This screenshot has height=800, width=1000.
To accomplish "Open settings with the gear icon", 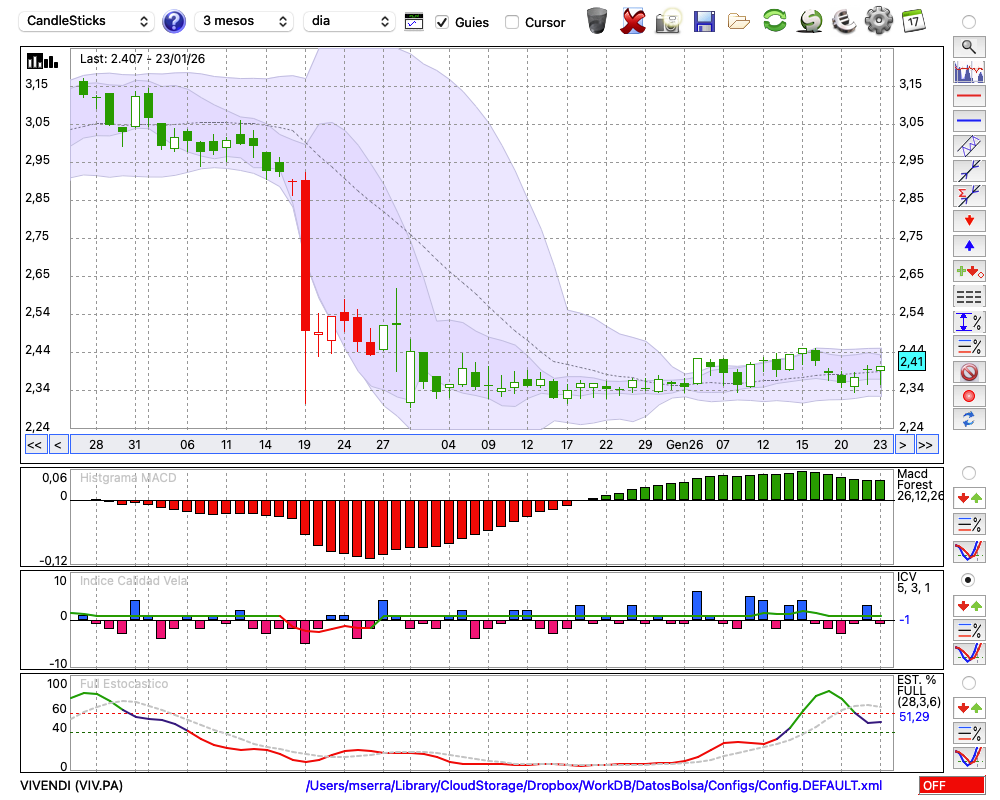I will point(878,20).
